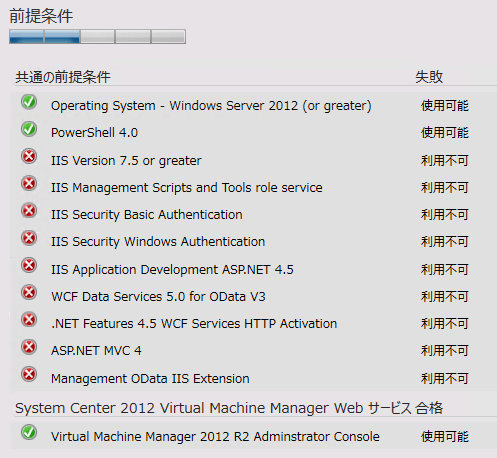
Task: Click green check icon beside Operating System row
Action: 29,102
